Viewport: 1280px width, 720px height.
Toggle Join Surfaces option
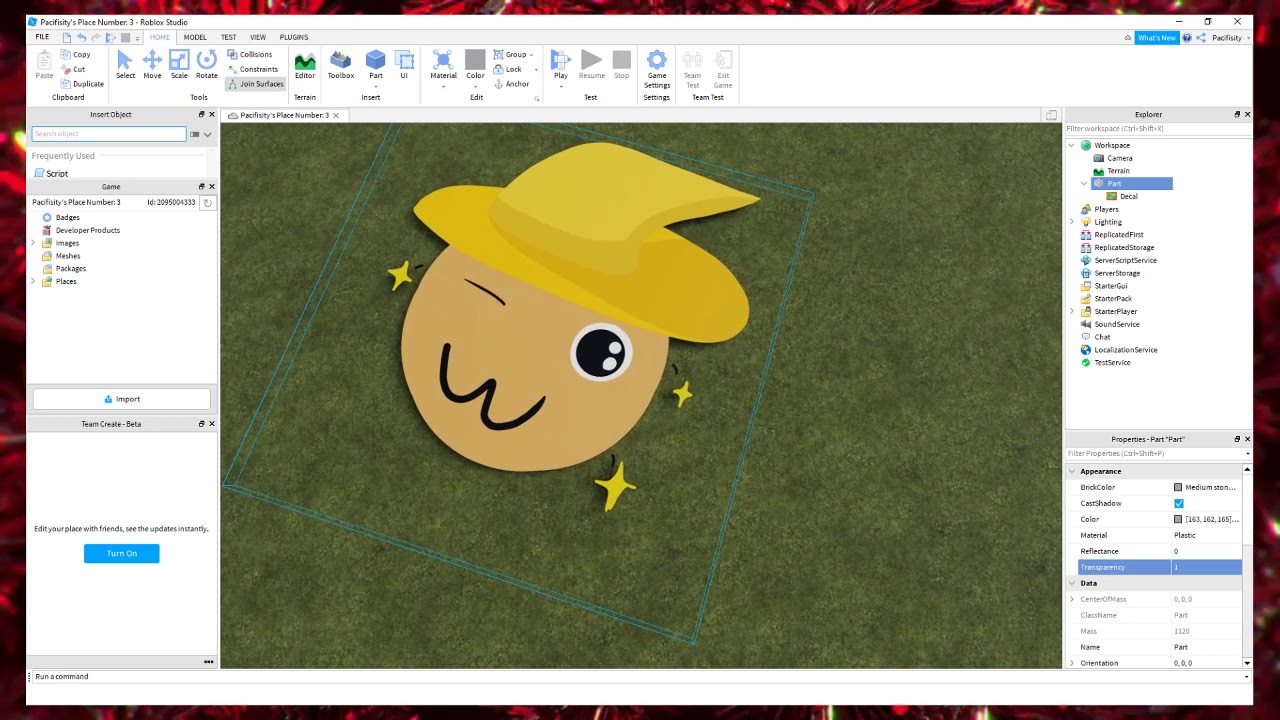255,84
